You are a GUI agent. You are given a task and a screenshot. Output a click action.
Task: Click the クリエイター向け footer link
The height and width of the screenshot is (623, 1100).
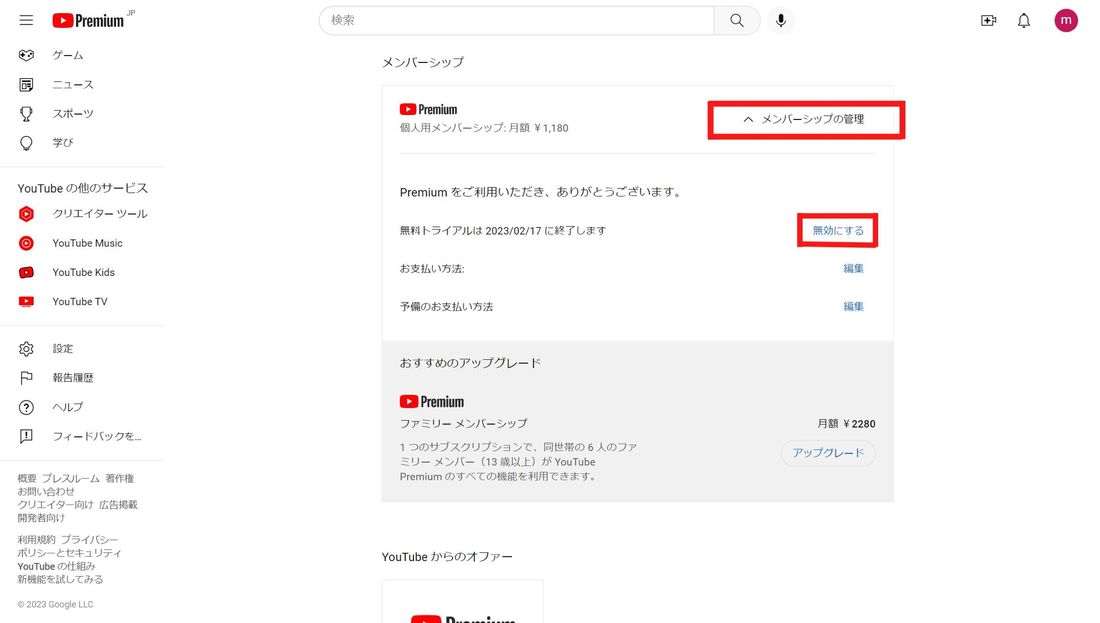pos(55,504)
